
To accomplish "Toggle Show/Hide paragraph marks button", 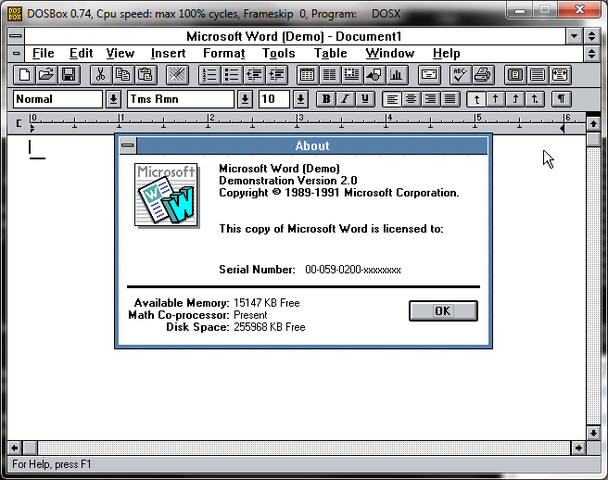I will (561, 99).
